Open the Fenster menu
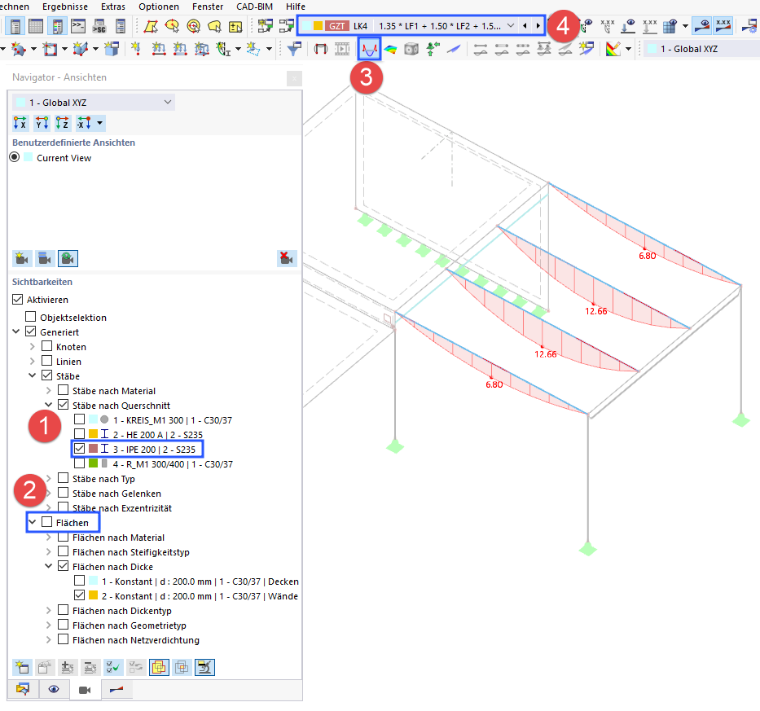This screenshot has height=711, width=760. 207,6
